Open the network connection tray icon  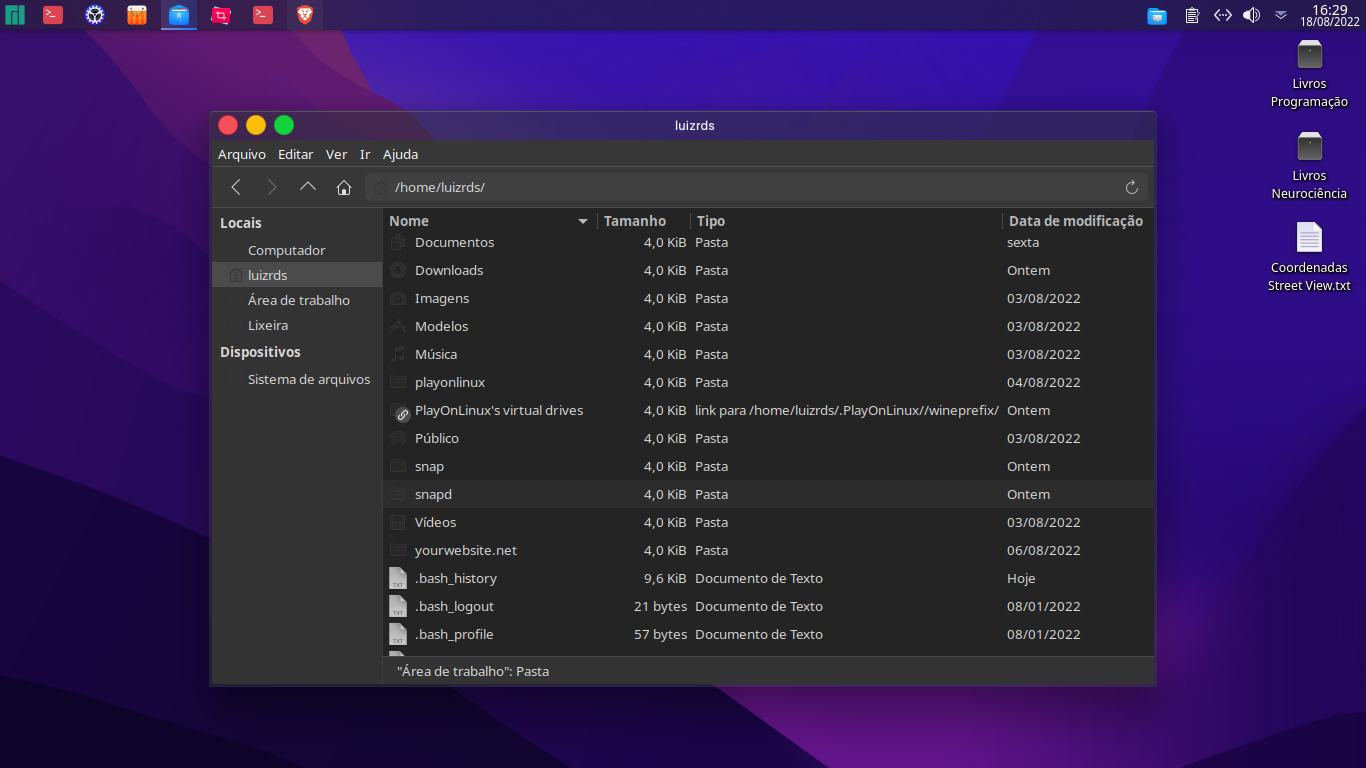1222,15
